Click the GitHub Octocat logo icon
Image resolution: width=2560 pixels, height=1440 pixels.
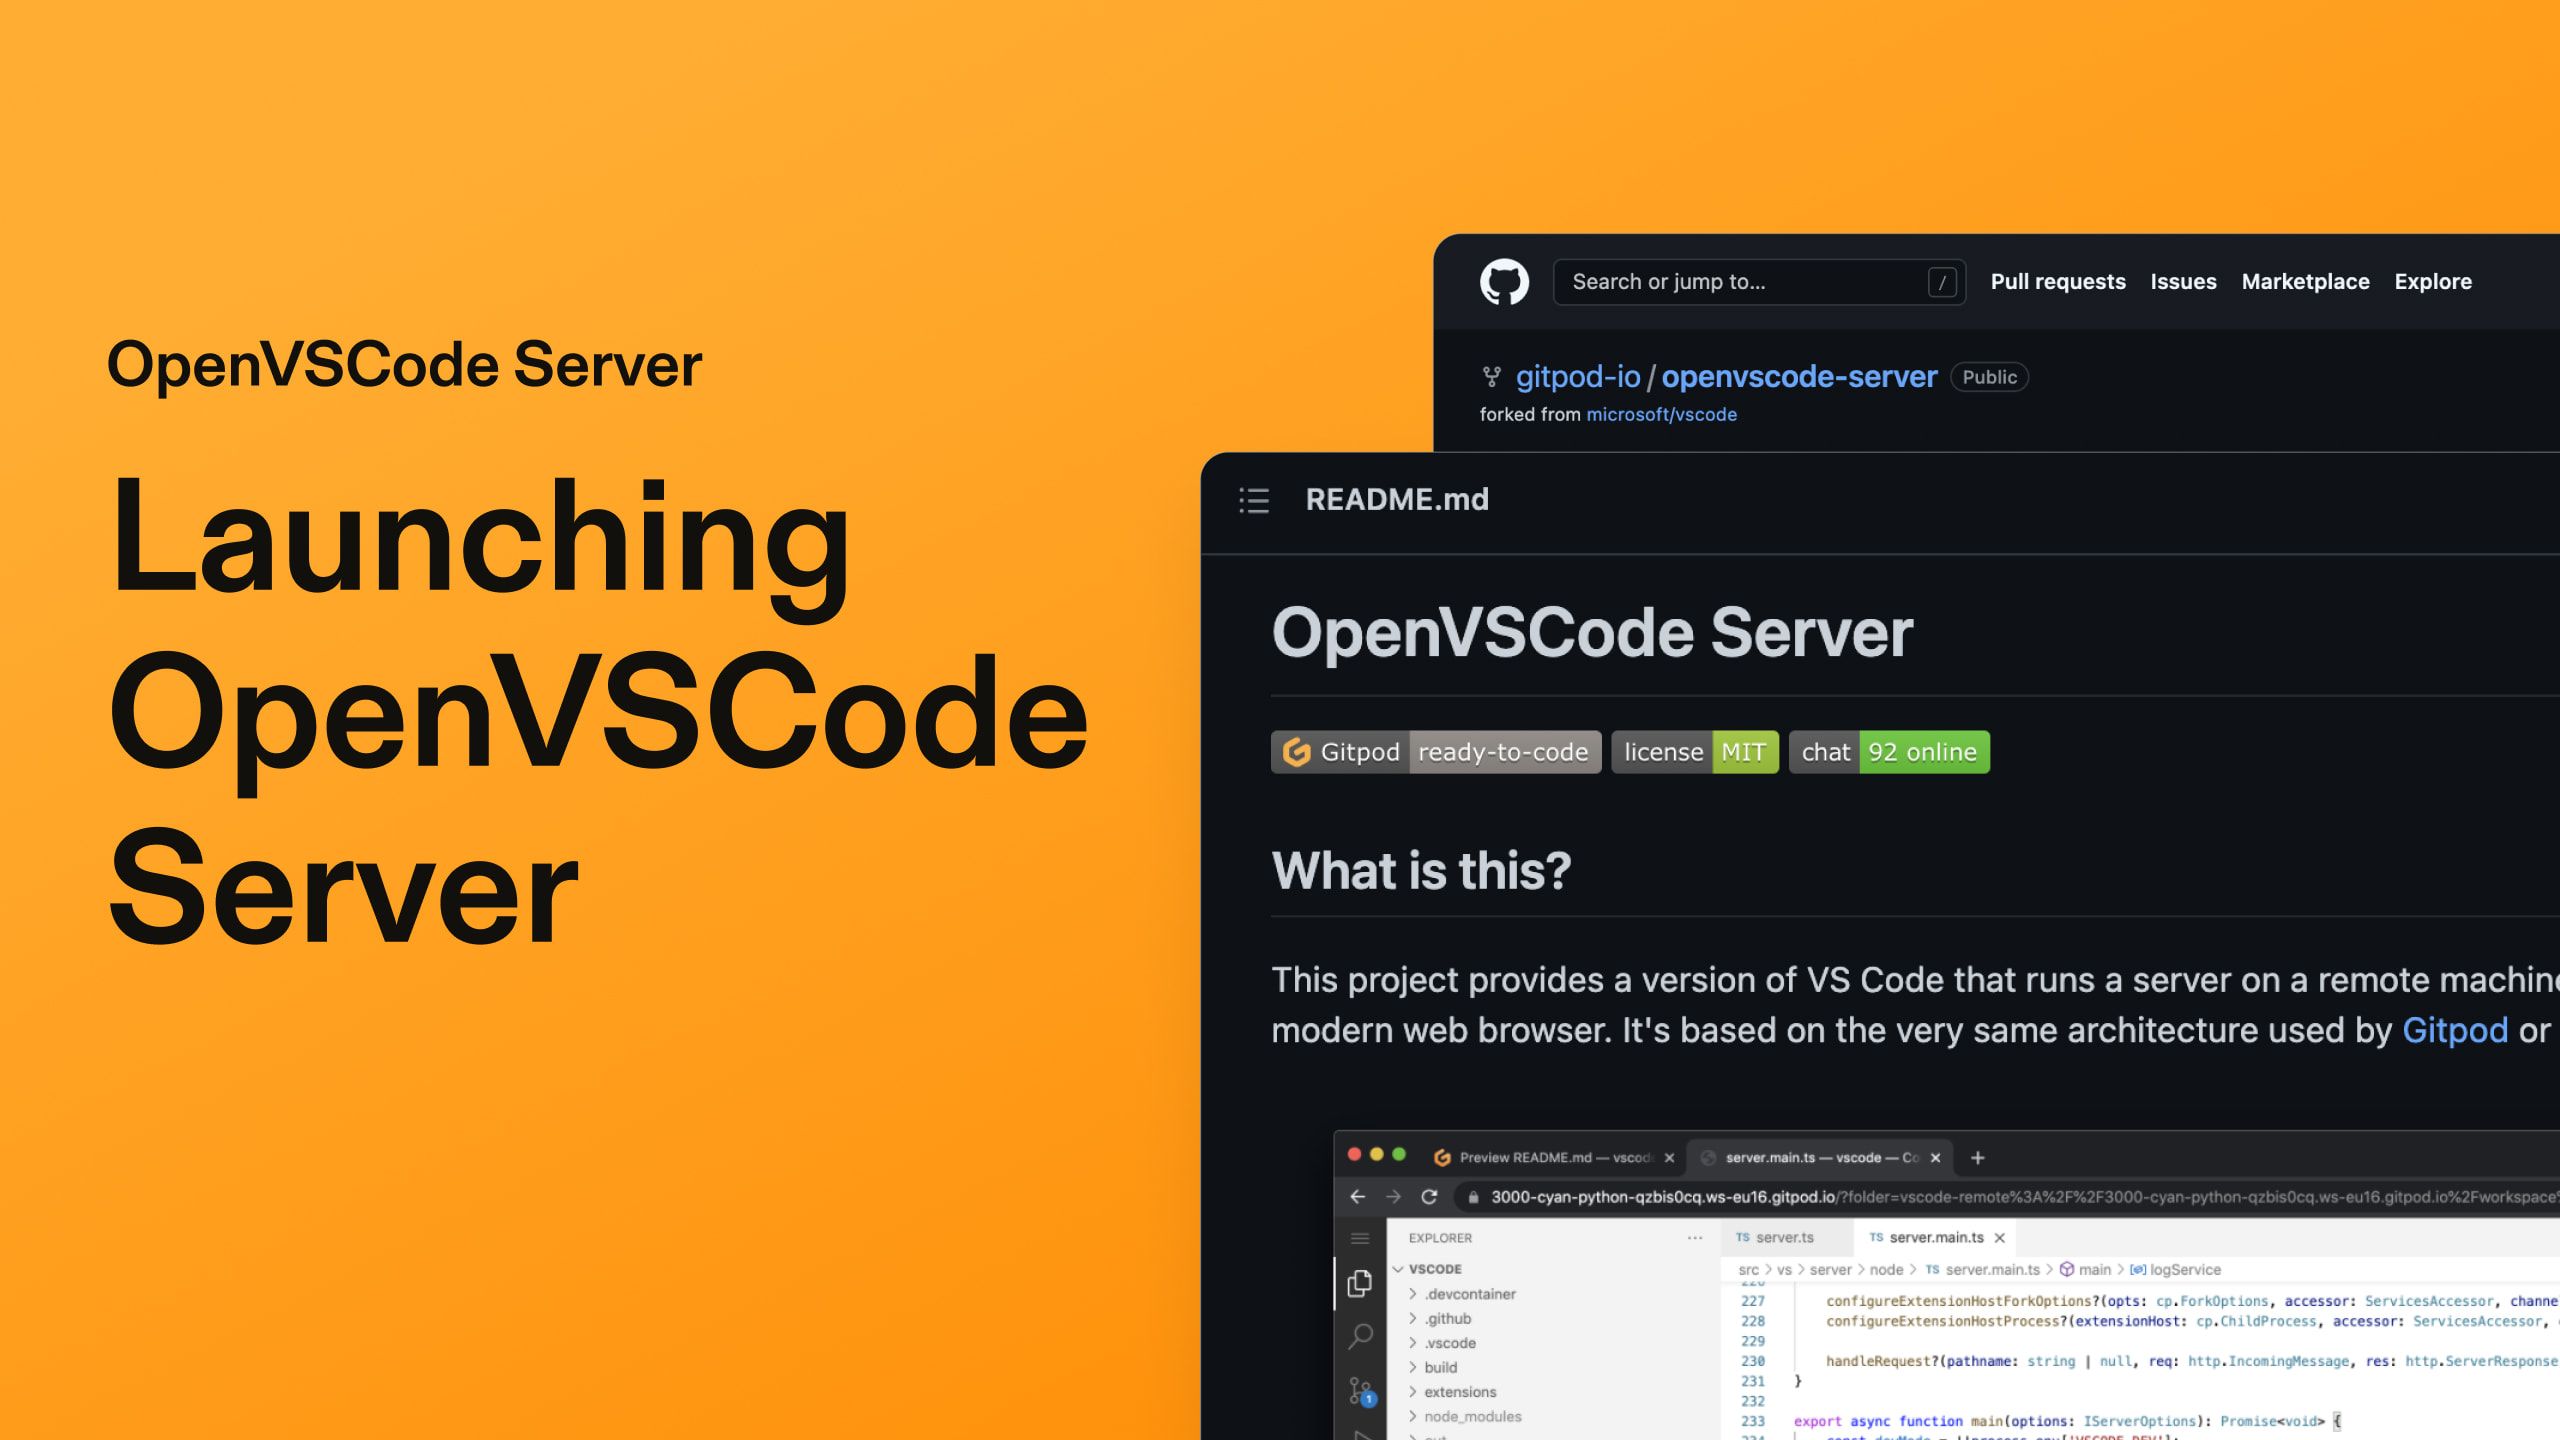tap(1505, 281)
